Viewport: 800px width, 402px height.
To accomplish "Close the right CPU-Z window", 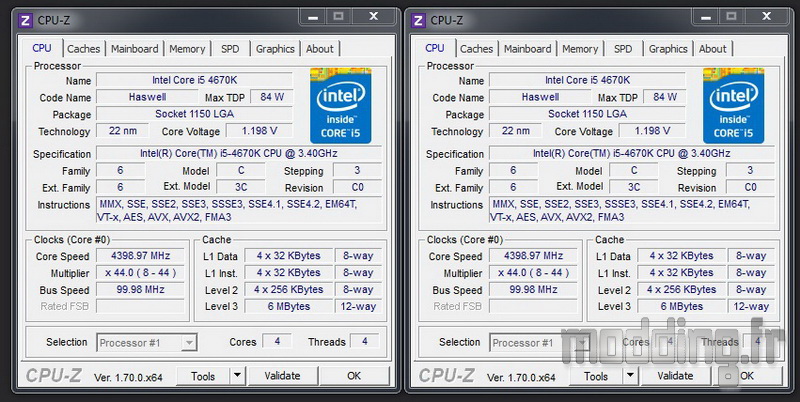I will click(766, 17).
